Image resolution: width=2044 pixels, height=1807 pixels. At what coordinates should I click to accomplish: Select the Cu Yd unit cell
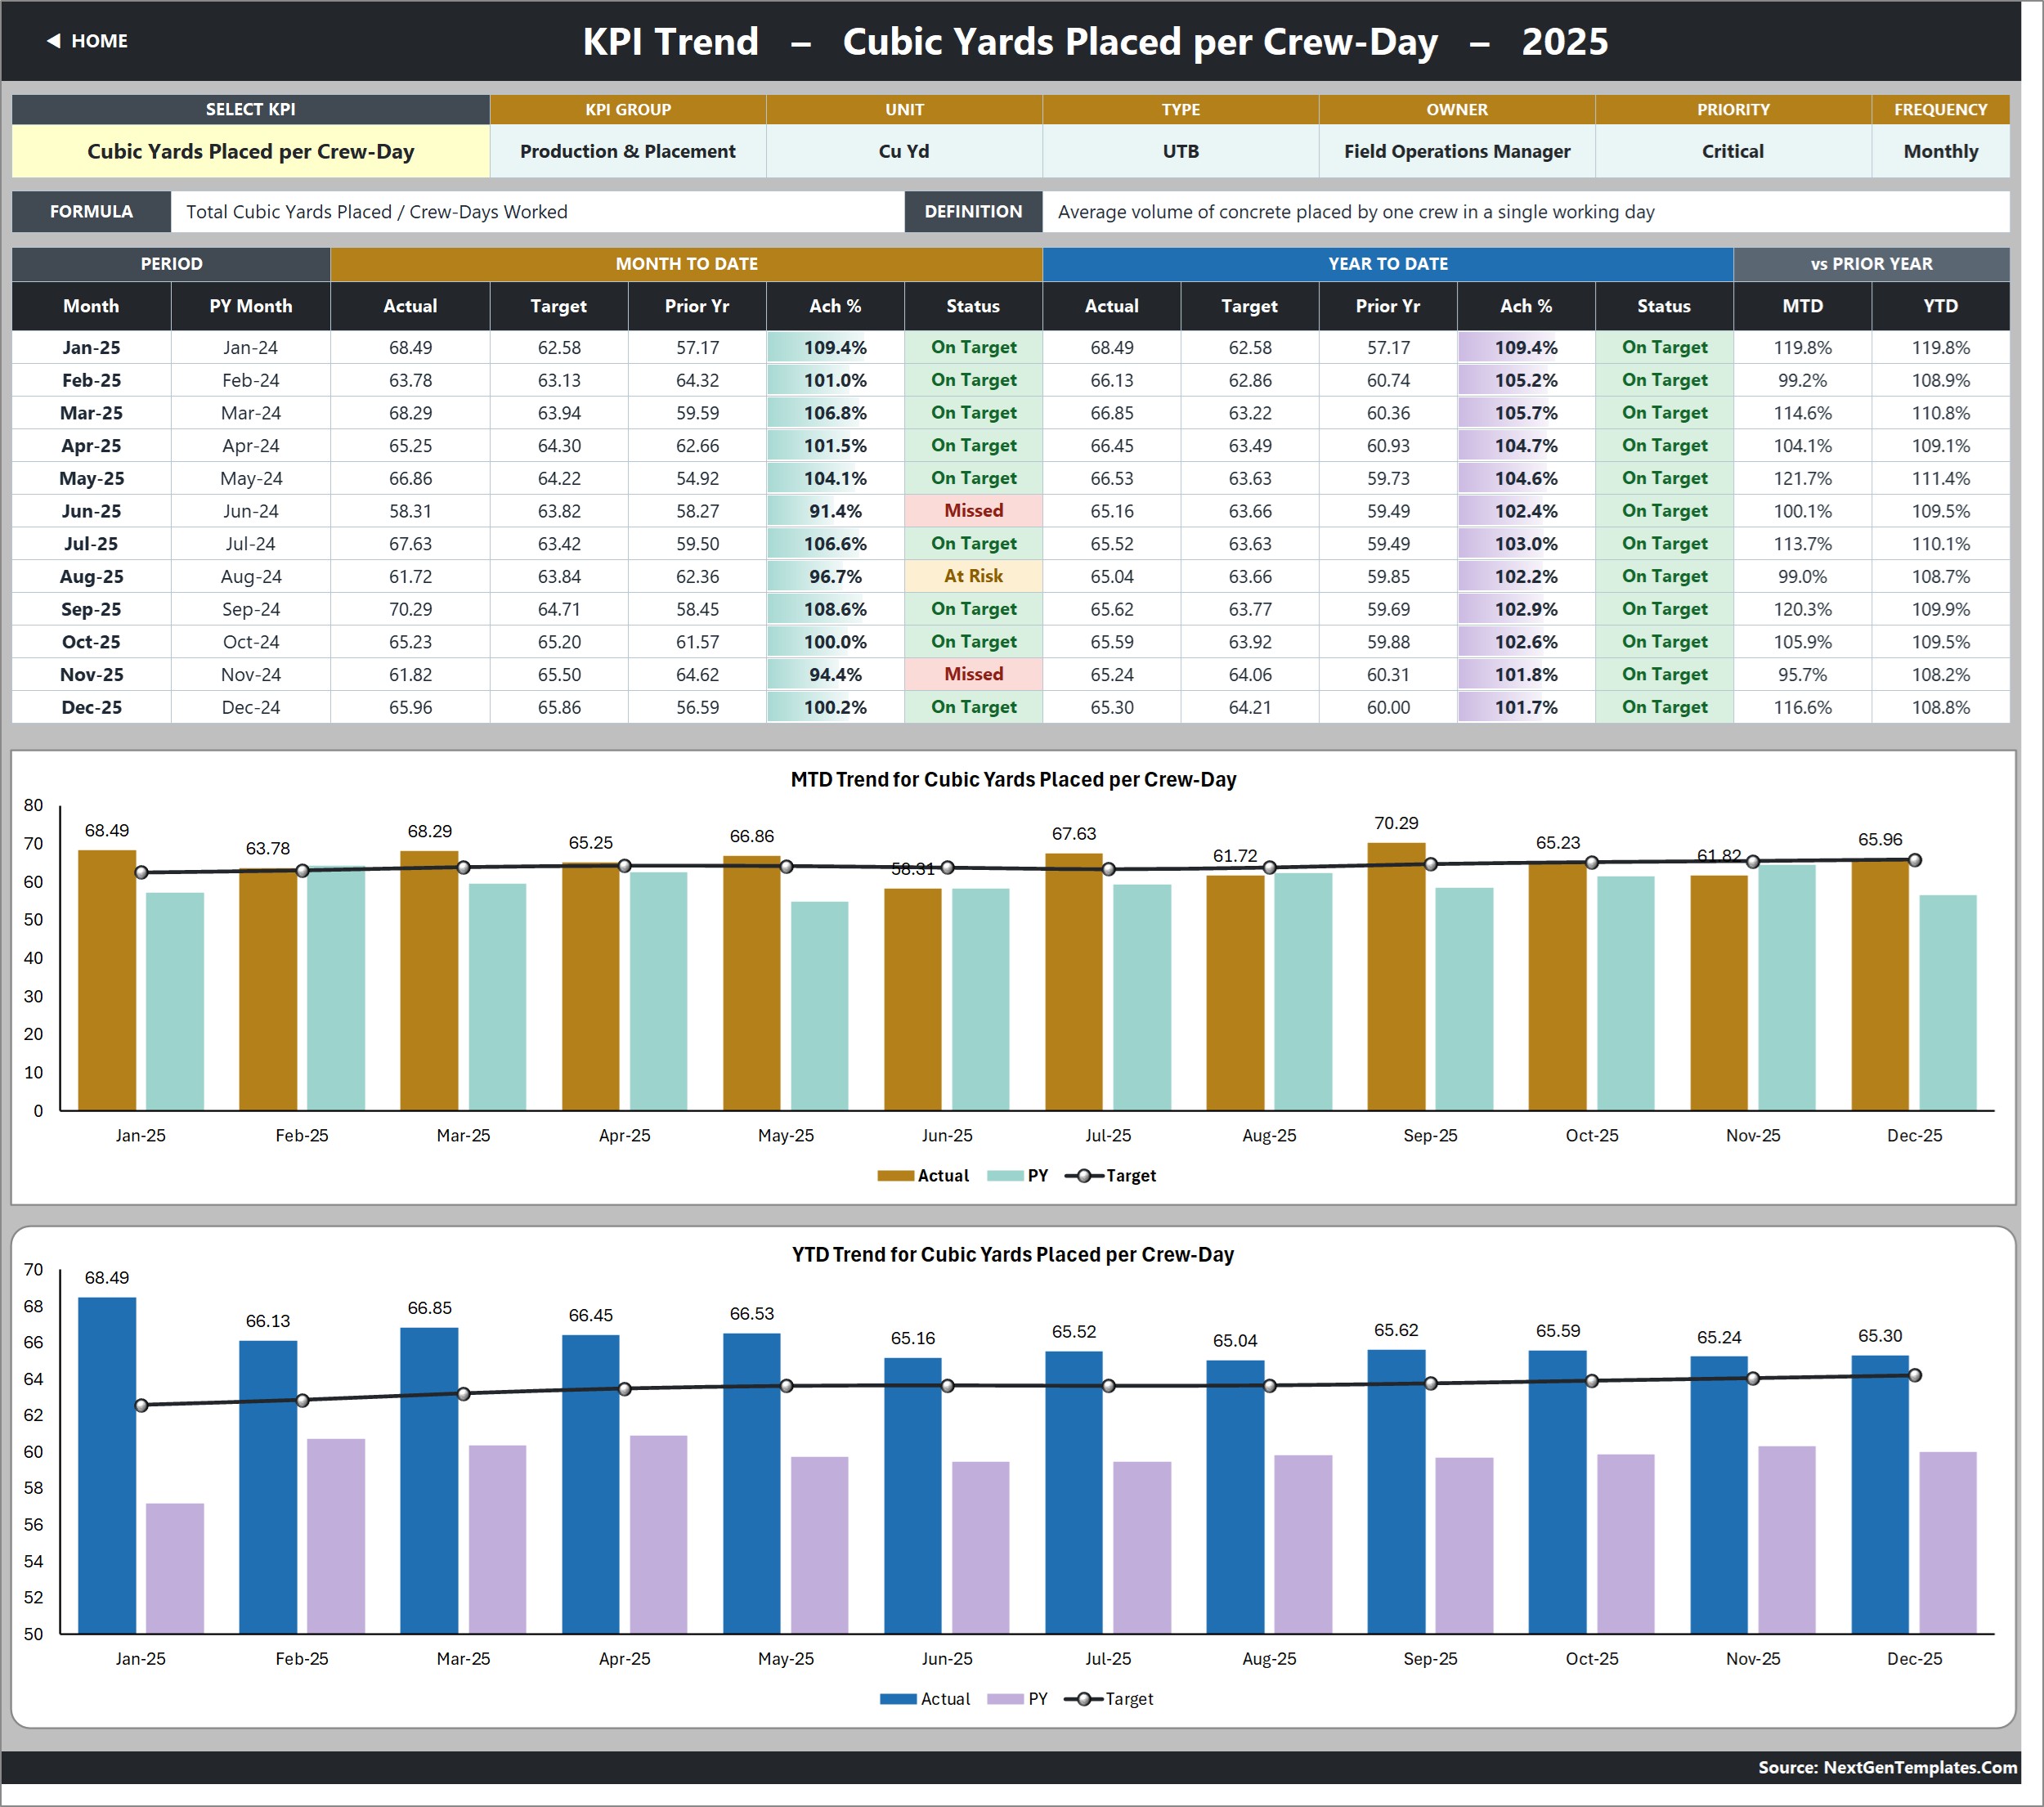pos(904,151)
